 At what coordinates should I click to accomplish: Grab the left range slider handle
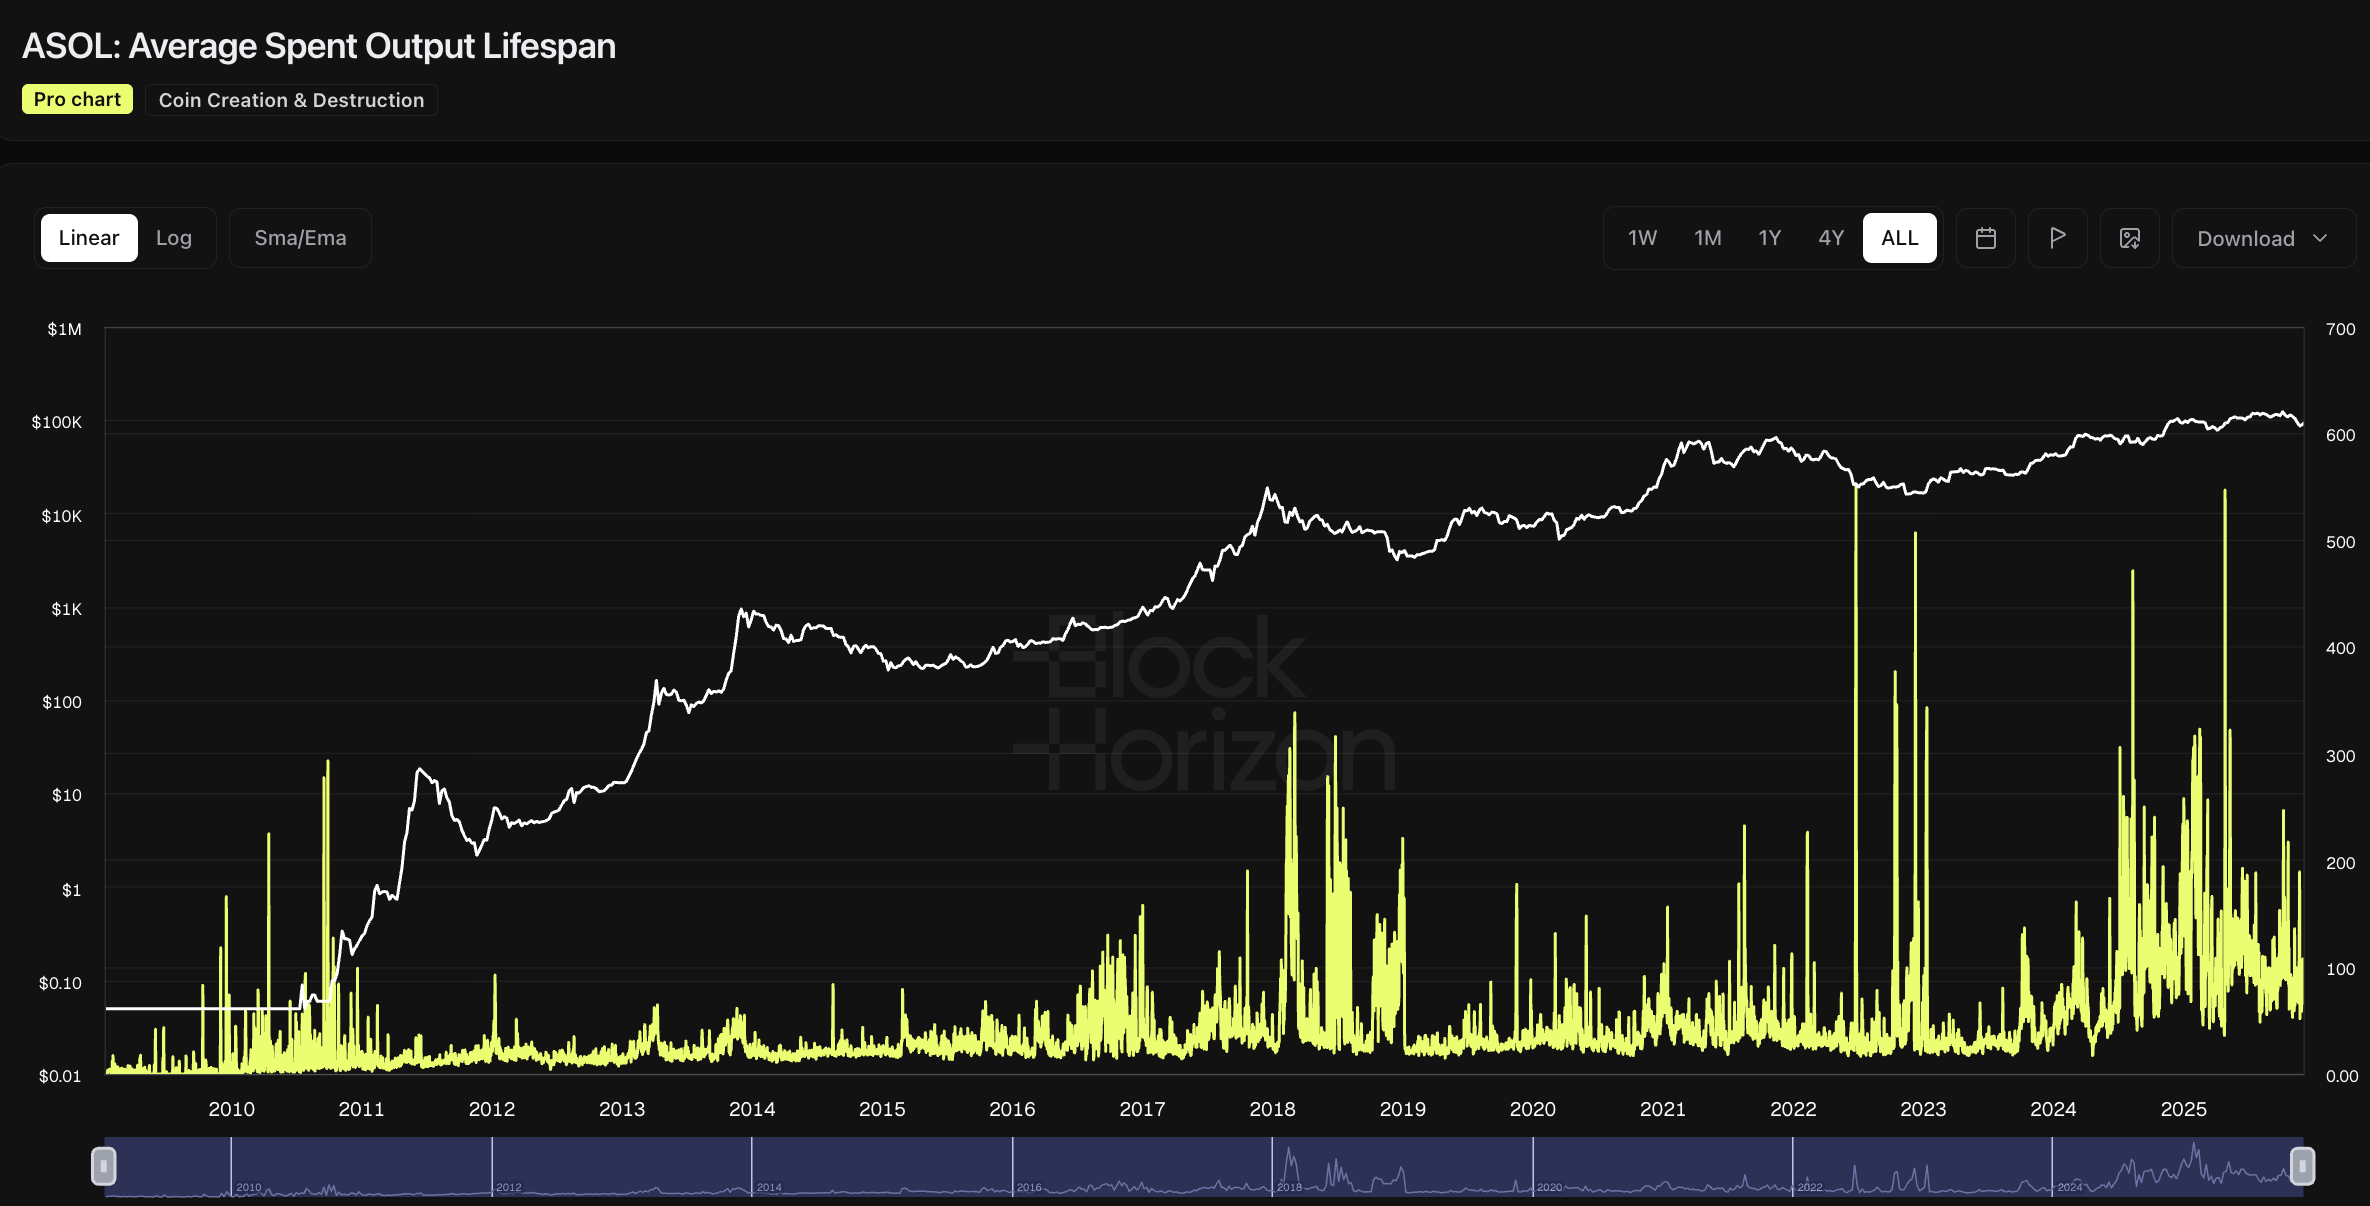point(104,1166)
